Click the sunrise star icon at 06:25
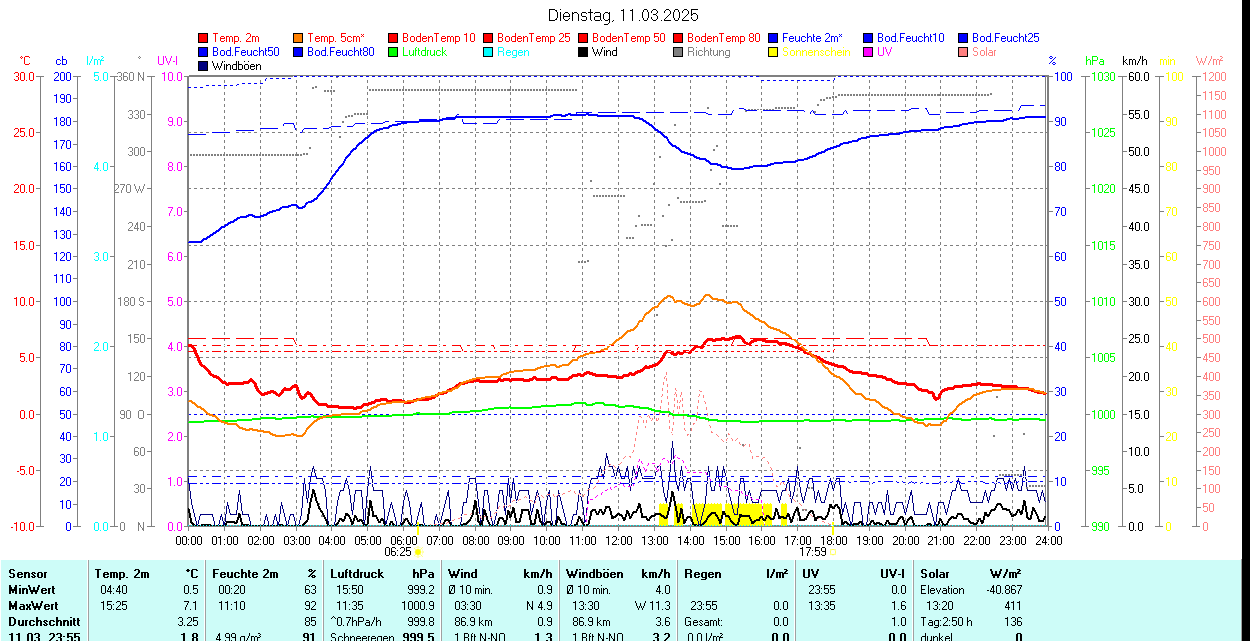This screenshot has width=1250, height=641. coord(418,551)
